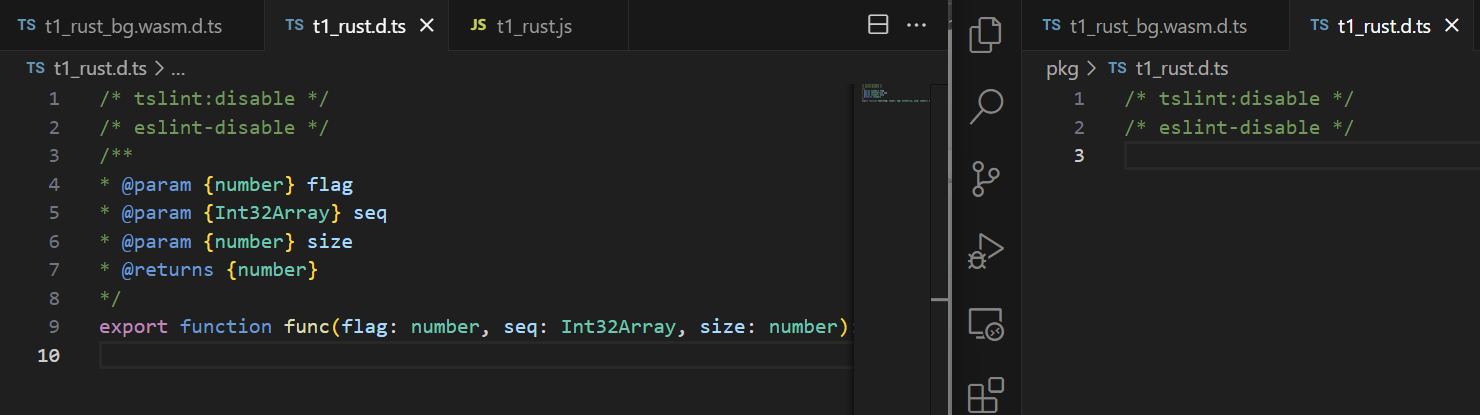Open the More Actions ellipsis menu
The width and height of the screenshot is (1480, 415).
pos(916,26)
